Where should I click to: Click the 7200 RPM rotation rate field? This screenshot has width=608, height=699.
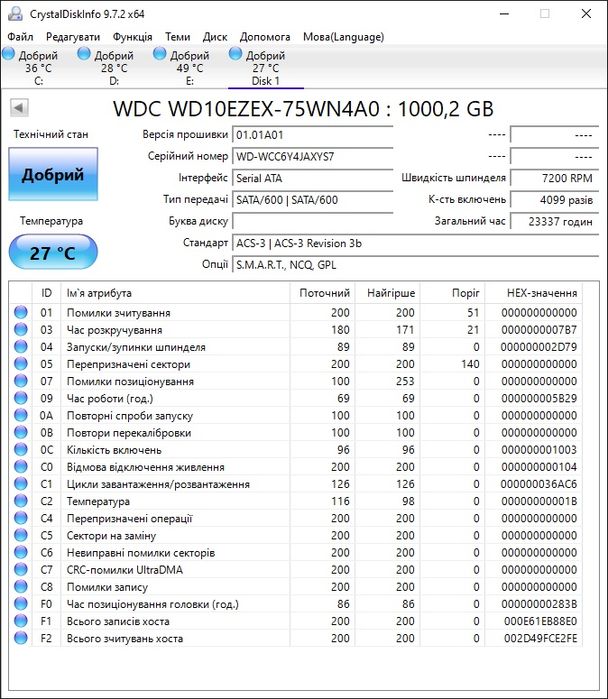[x=554, y=178]
